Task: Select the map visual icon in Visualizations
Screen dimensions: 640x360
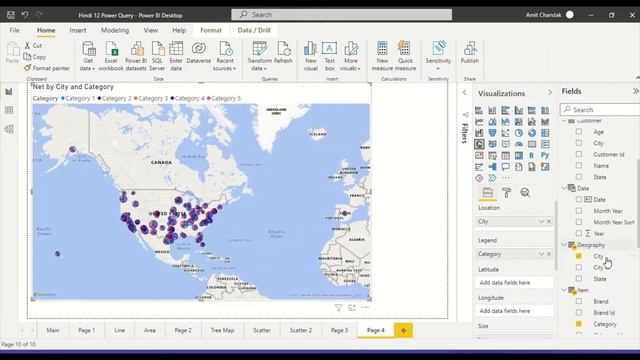Action: 479,144
